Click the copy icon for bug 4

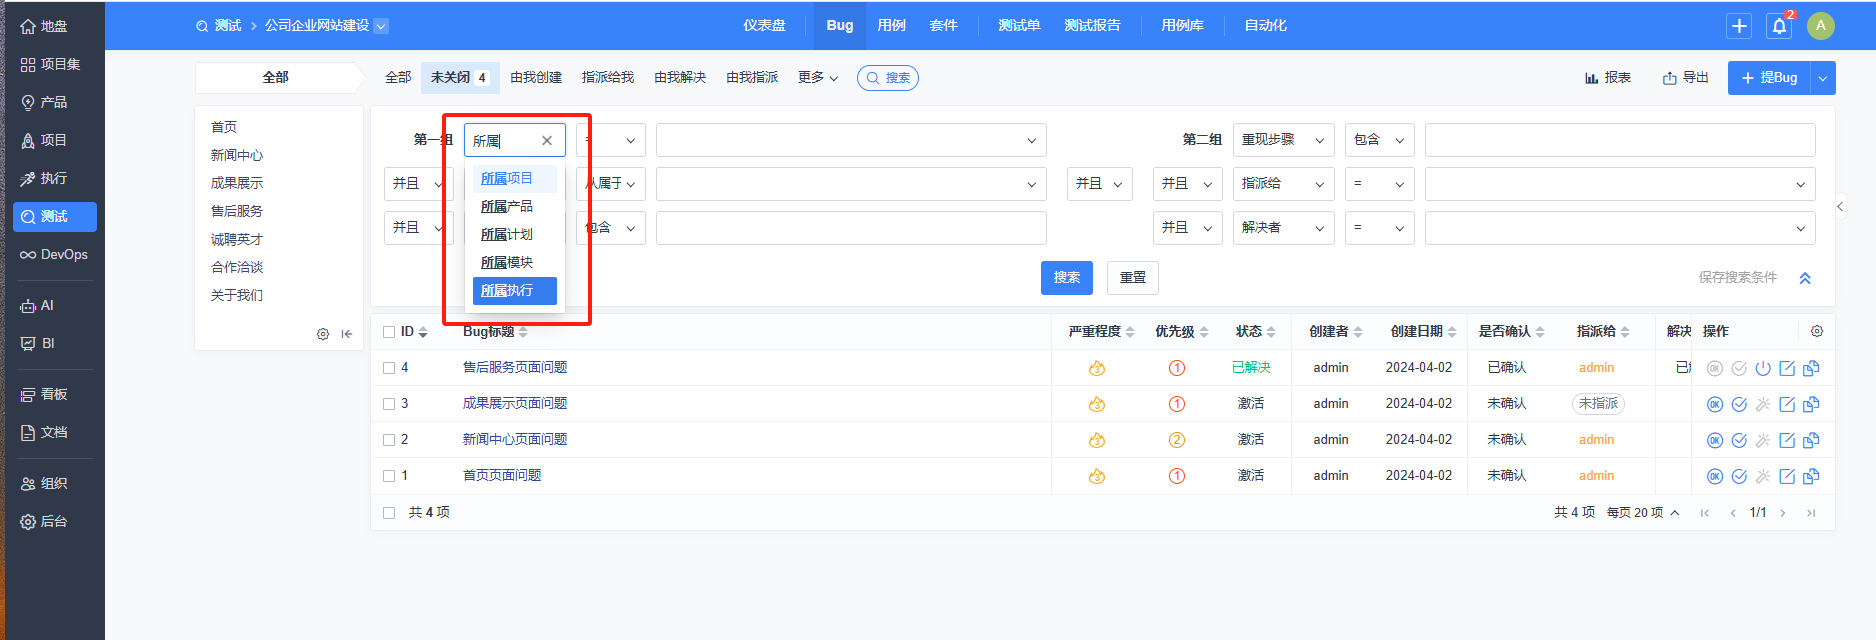[x=1811, y=368]
